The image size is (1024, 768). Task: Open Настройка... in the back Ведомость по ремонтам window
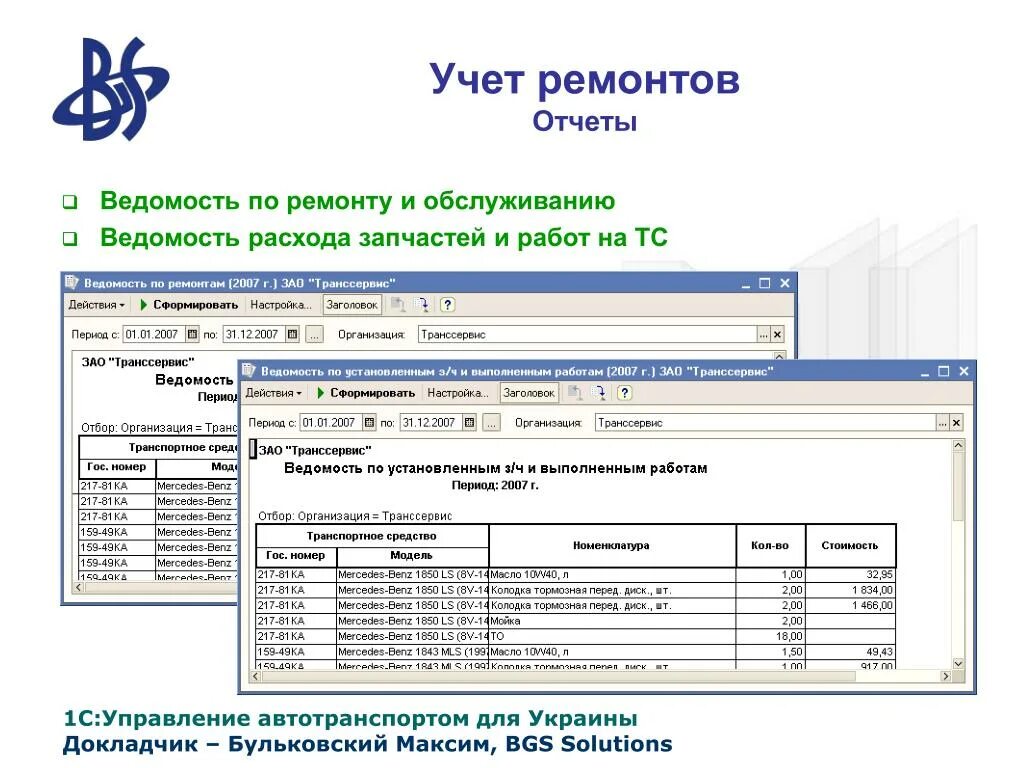[x=281, y=305]
